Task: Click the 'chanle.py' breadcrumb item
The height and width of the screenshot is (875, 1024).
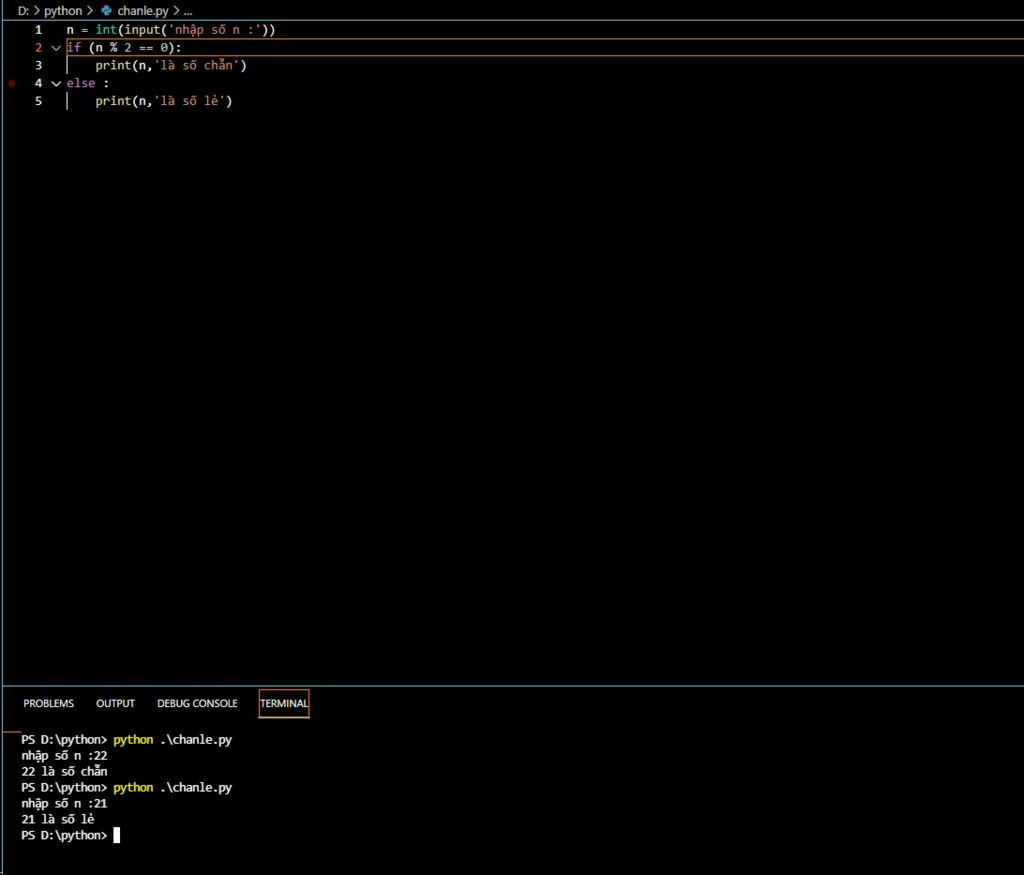Action: [x=142, y=10]
